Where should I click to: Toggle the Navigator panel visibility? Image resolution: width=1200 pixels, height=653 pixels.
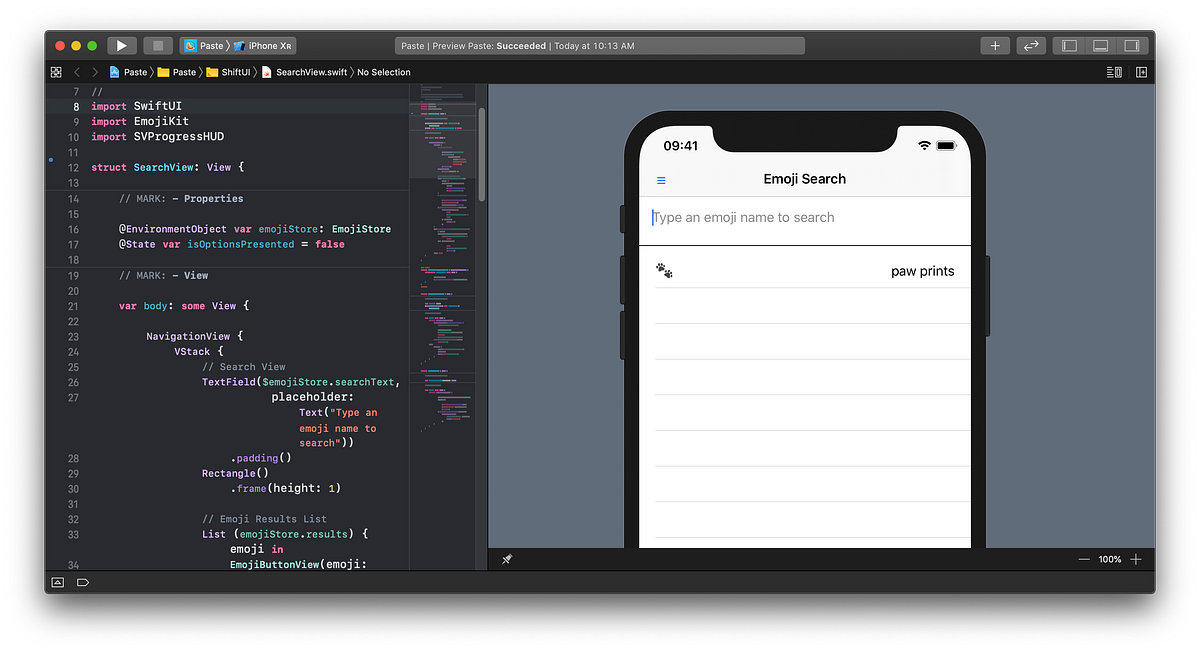tap(1068, 45)
